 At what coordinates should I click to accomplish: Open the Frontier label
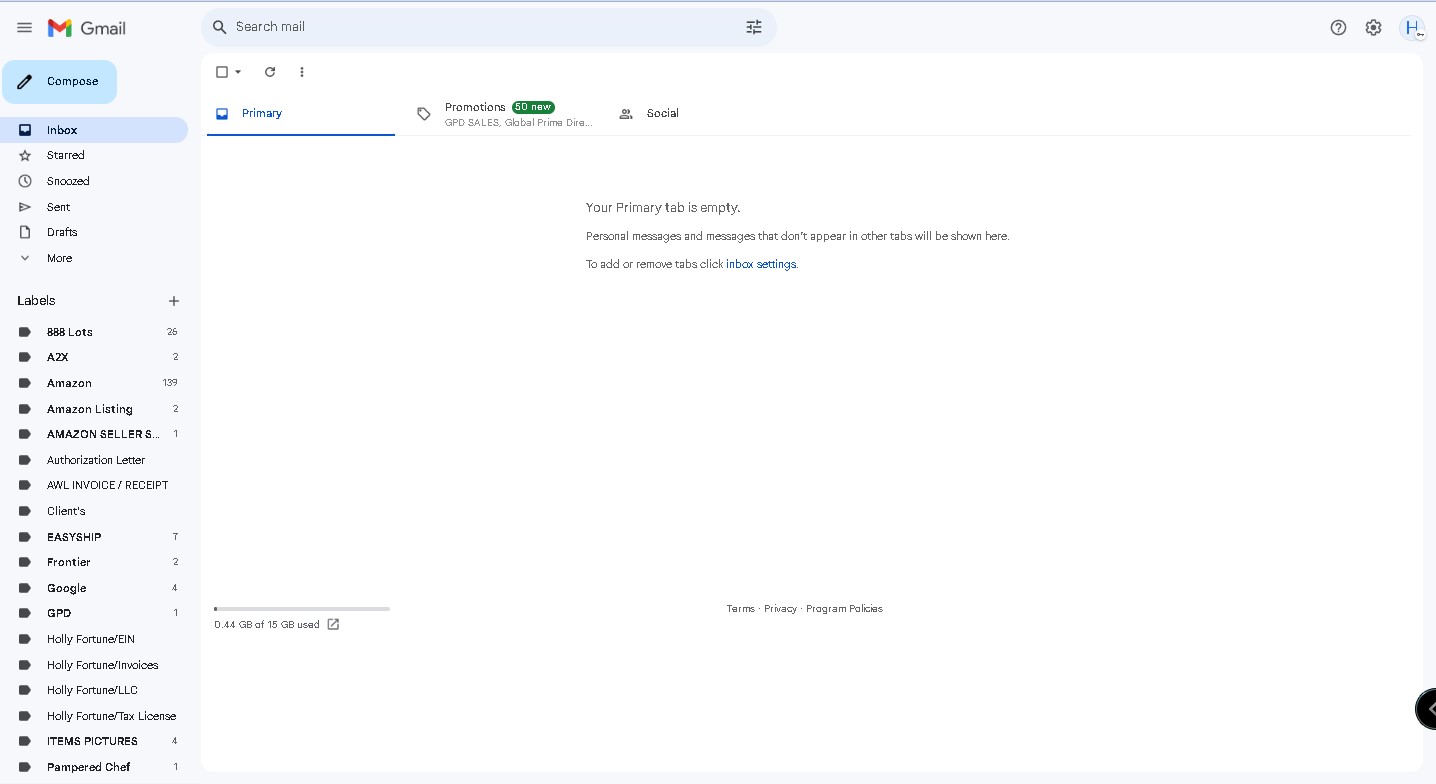tap(94, 562)
